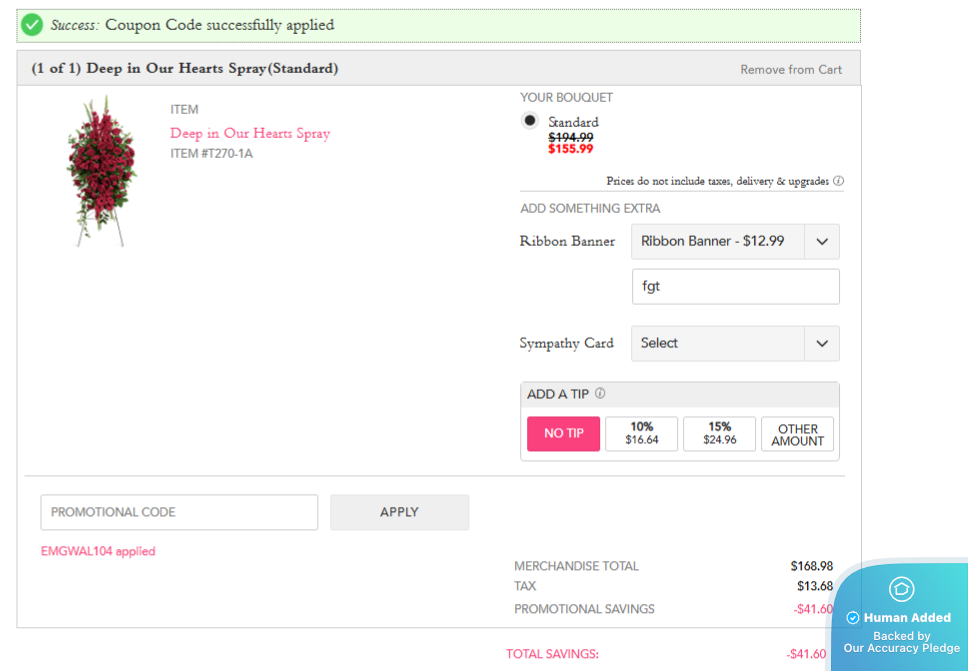
Task: Click the Human Added badge house icon
Action: click(901, 589)
